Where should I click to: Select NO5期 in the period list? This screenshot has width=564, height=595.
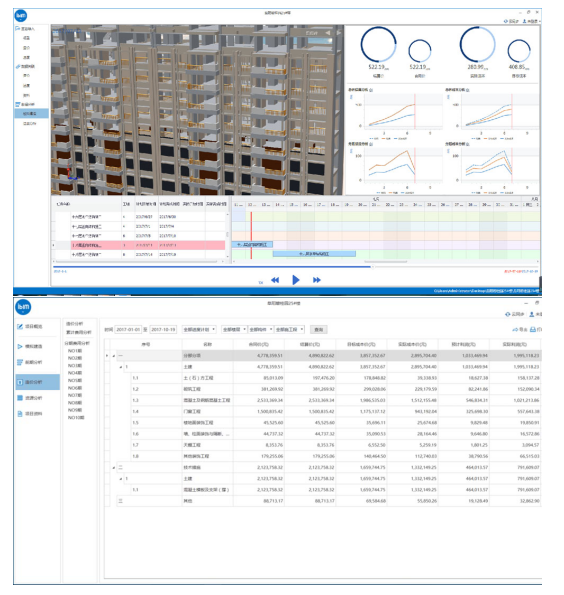click(75, 381)
